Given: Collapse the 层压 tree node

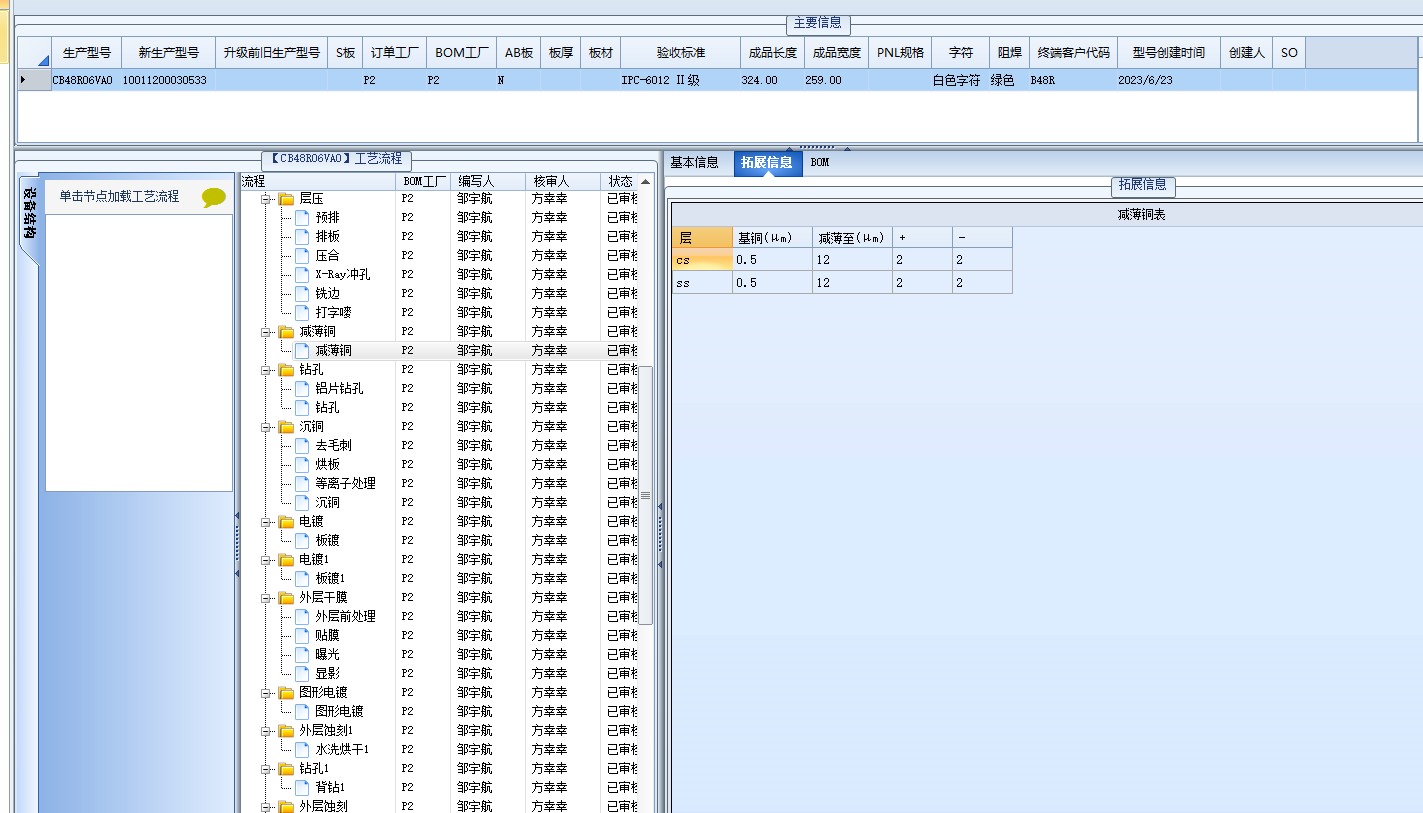Looking at the screenshot, I should coord(267,199).
